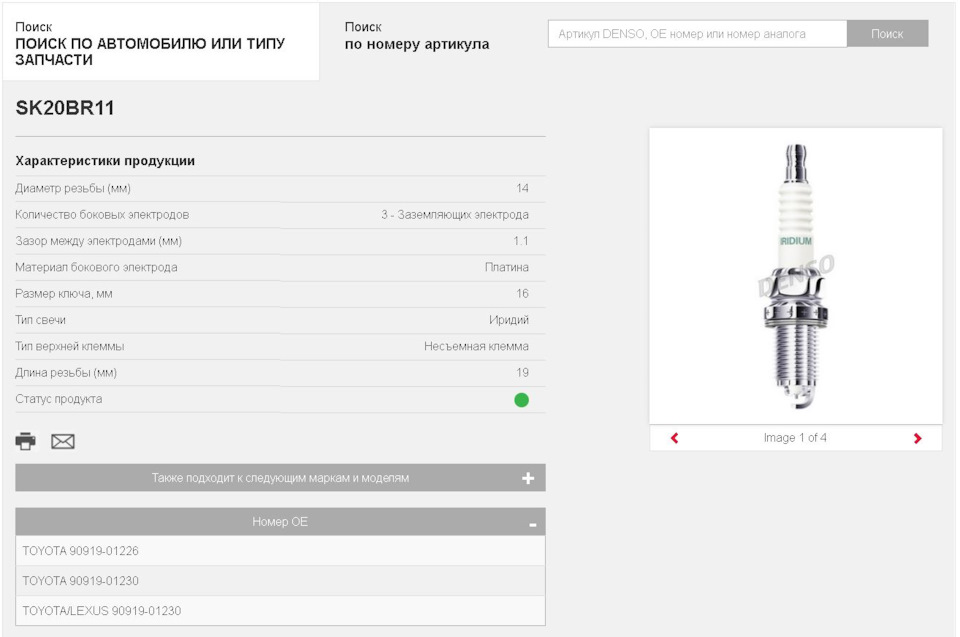
Task: Click the printer icon
Action: pos(26,441)
